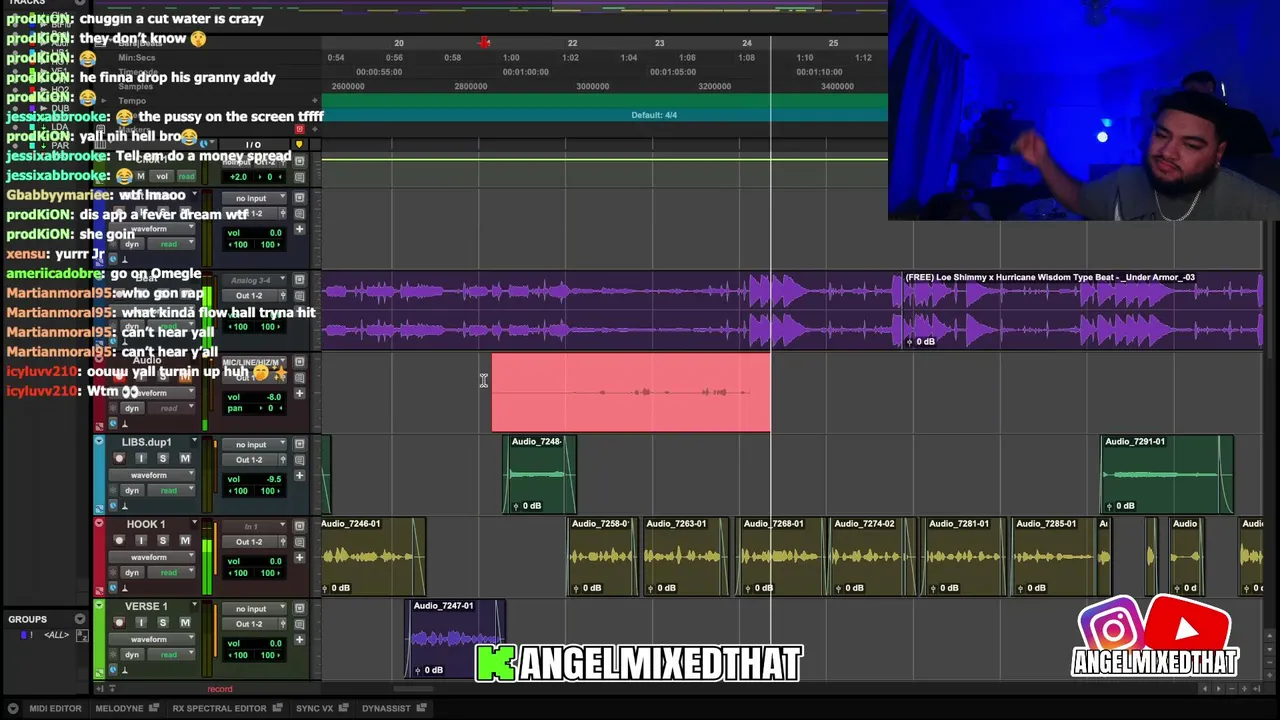Open the LIBS.dup1 no input selector

pos(254,444)
